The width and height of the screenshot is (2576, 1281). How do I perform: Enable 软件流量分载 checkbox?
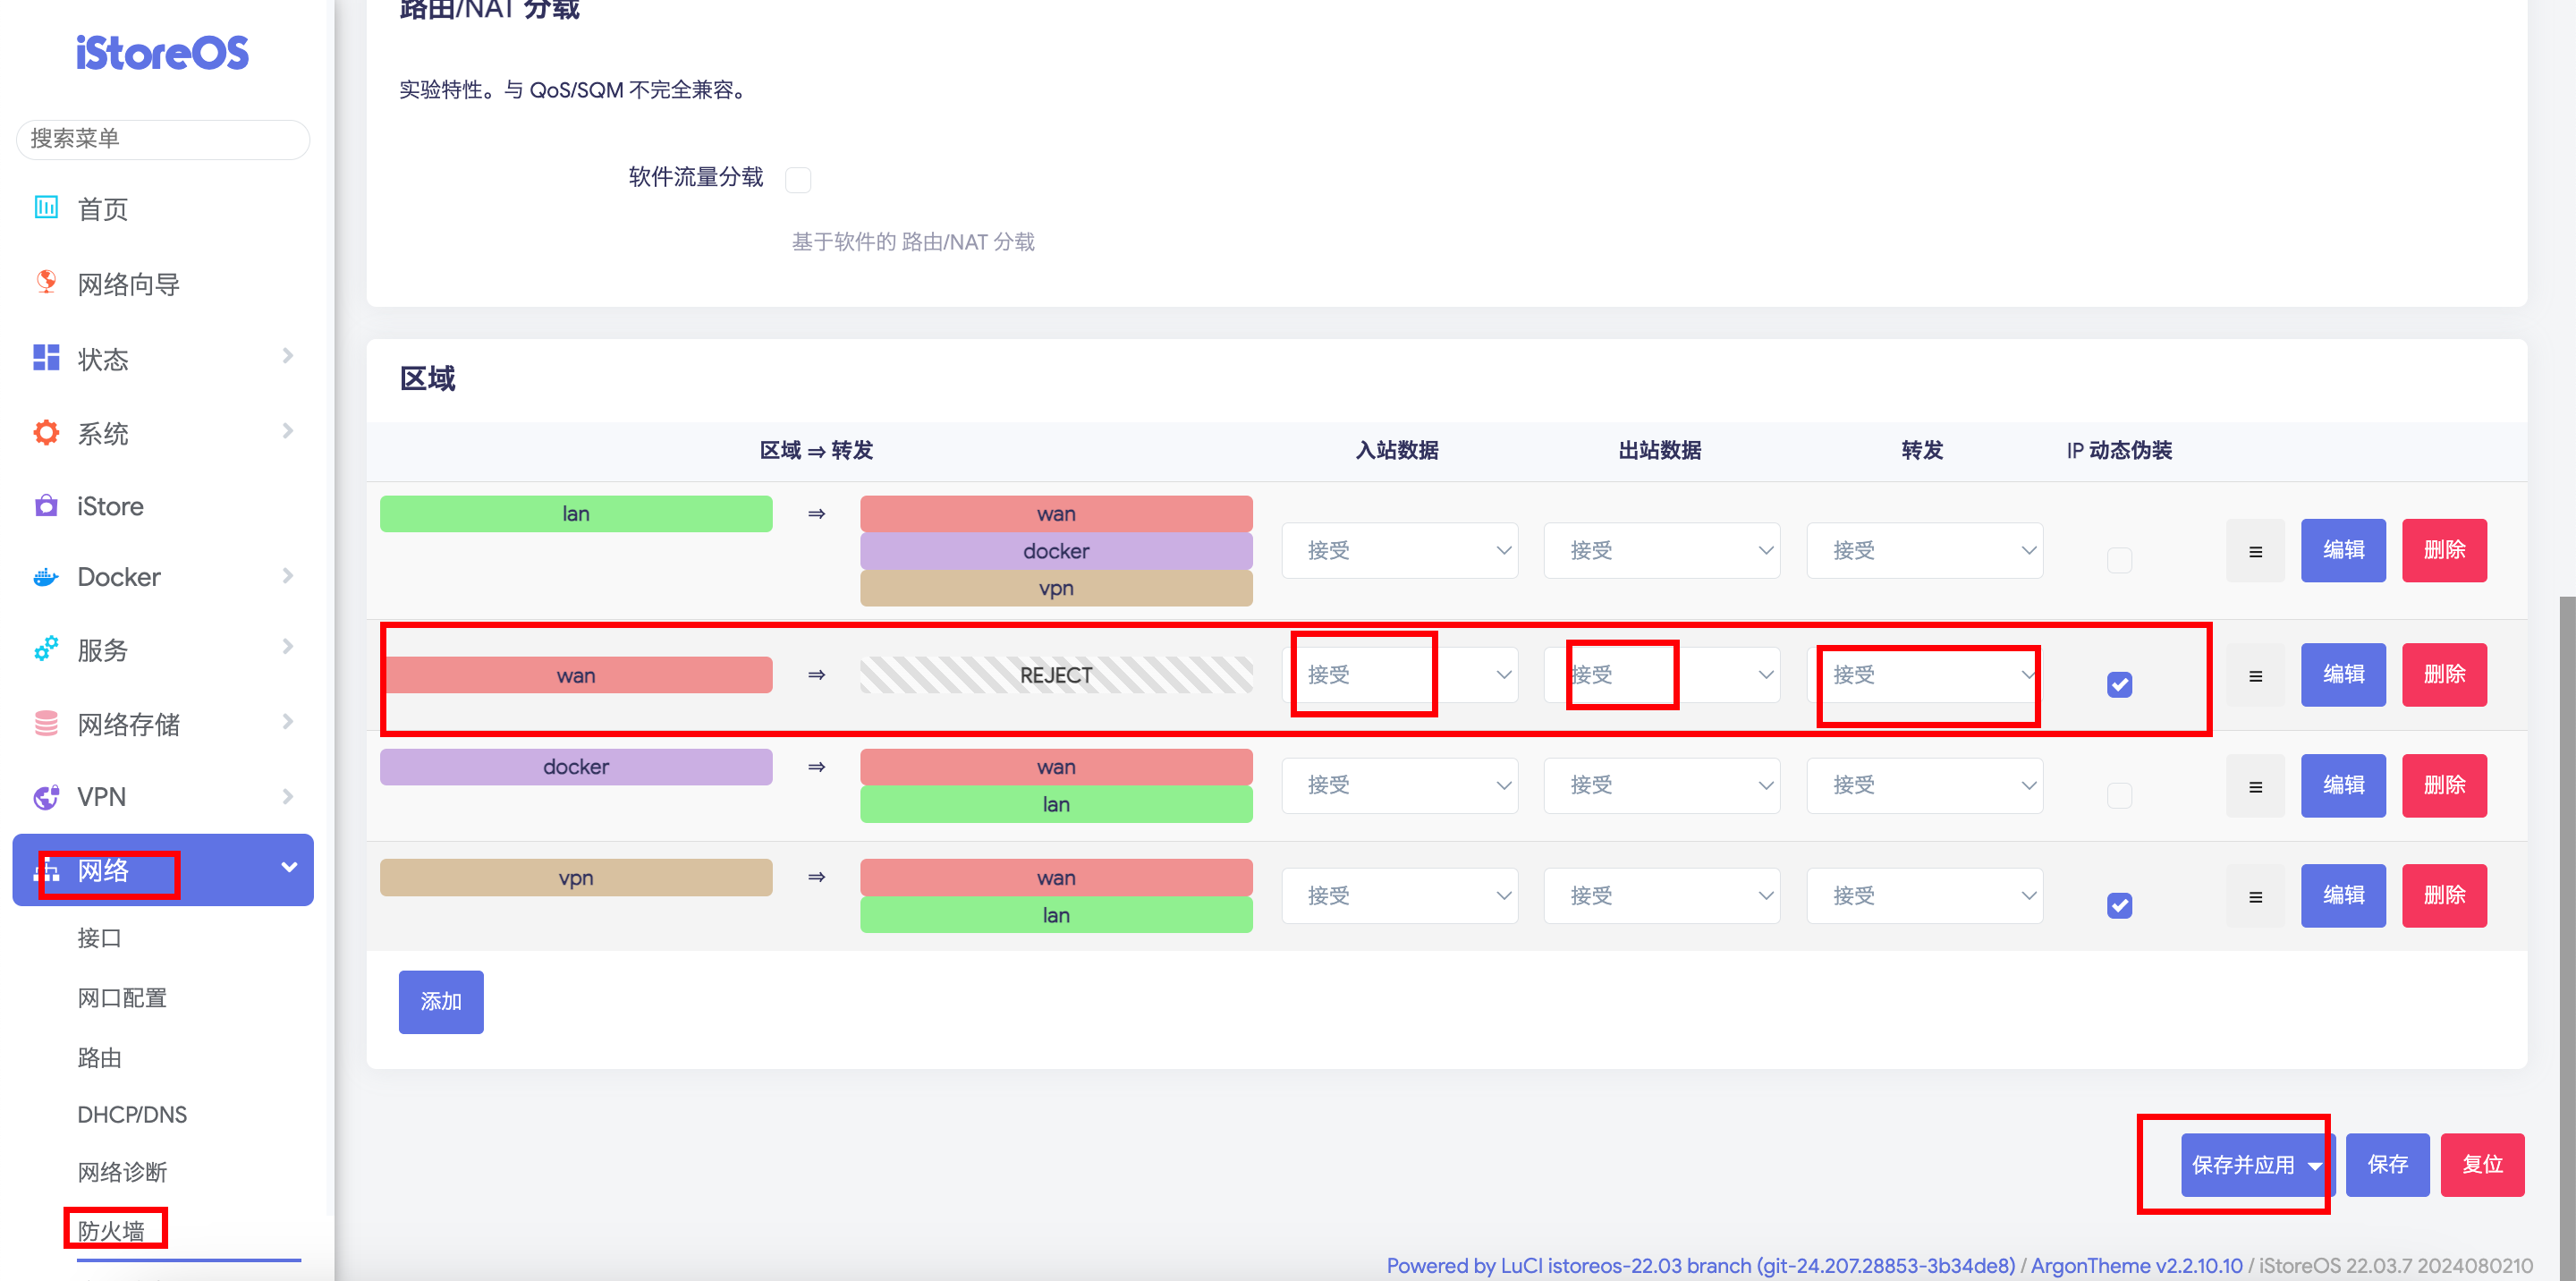click(797, 180)
